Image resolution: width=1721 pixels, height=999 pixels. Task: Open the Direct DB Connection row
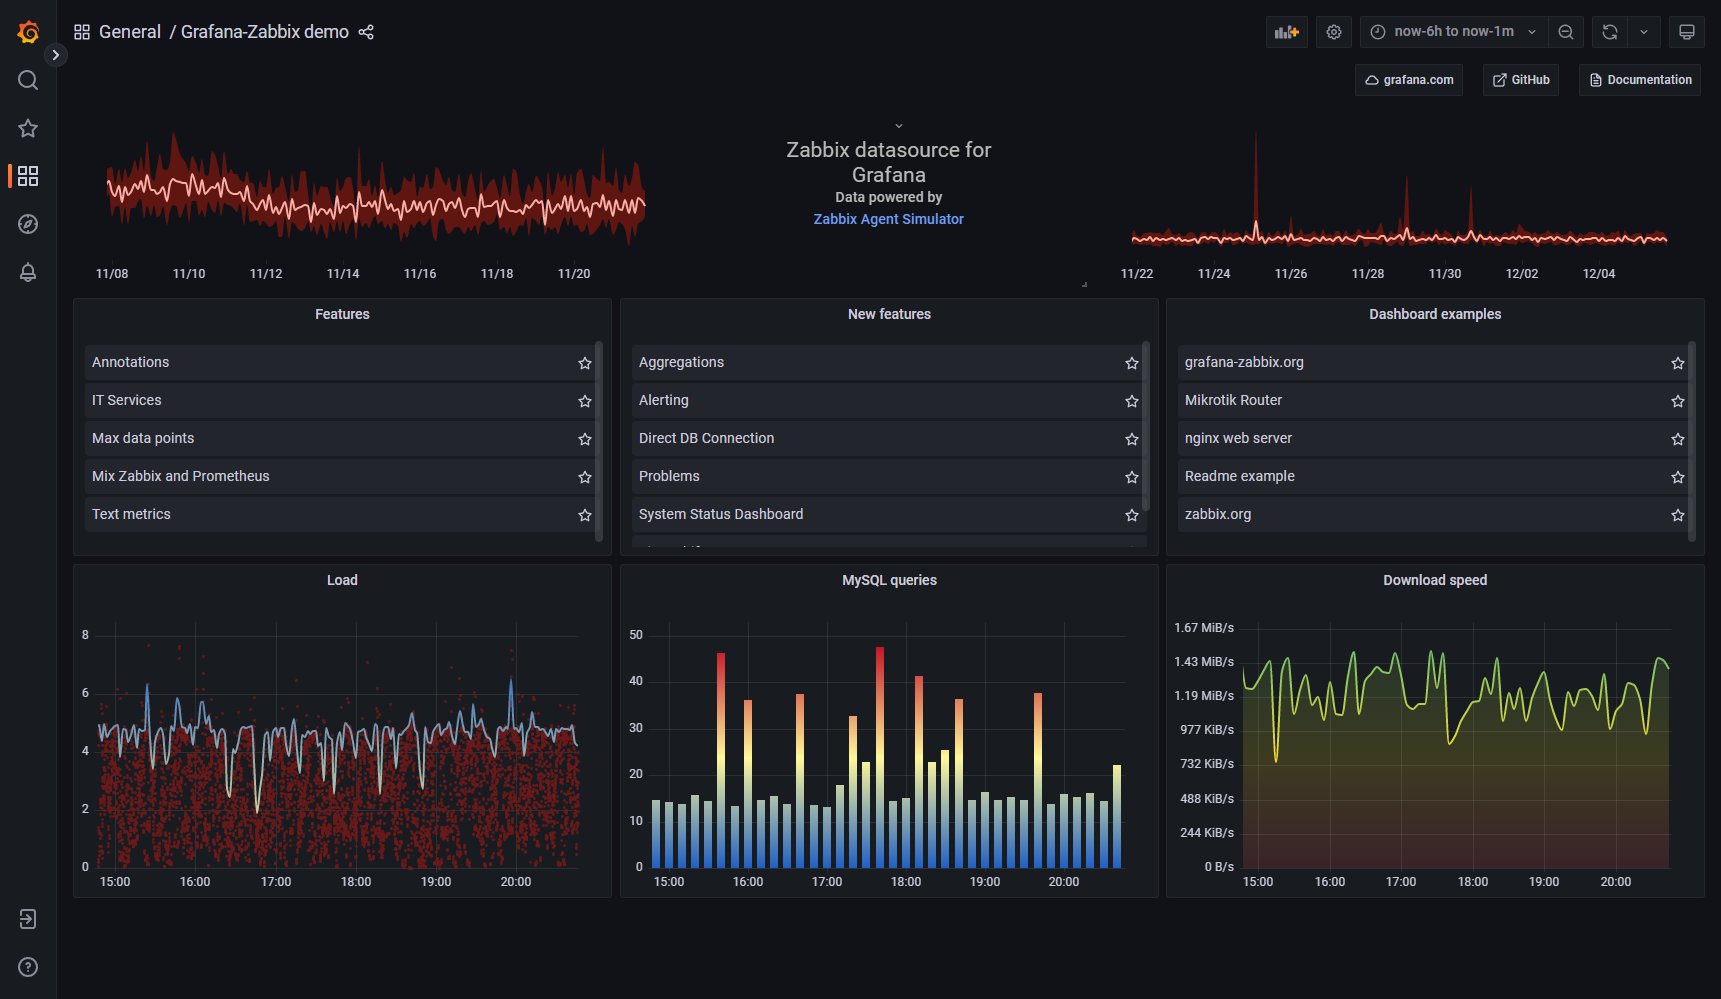[887, 439]
